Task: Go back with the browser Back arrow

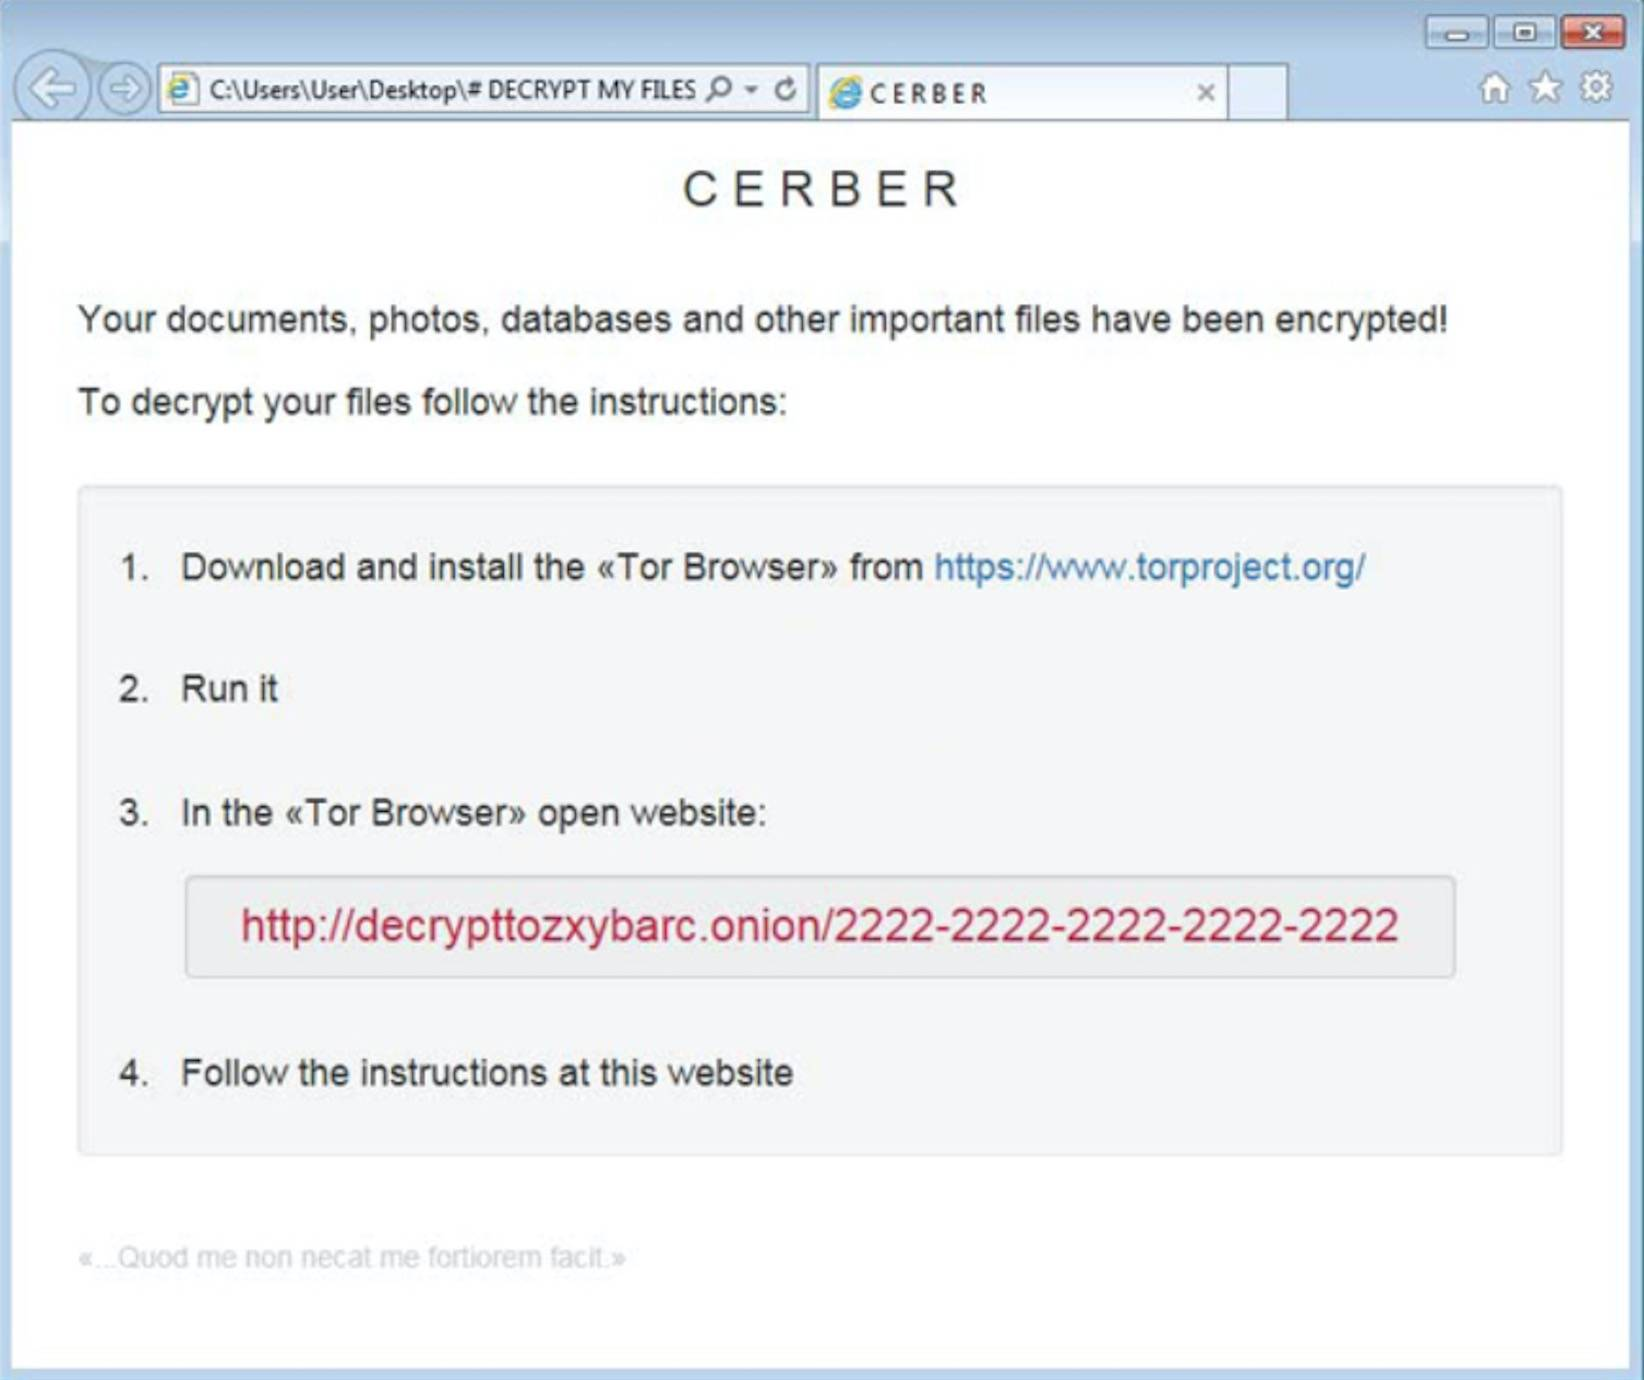Action: coord(52,88)
